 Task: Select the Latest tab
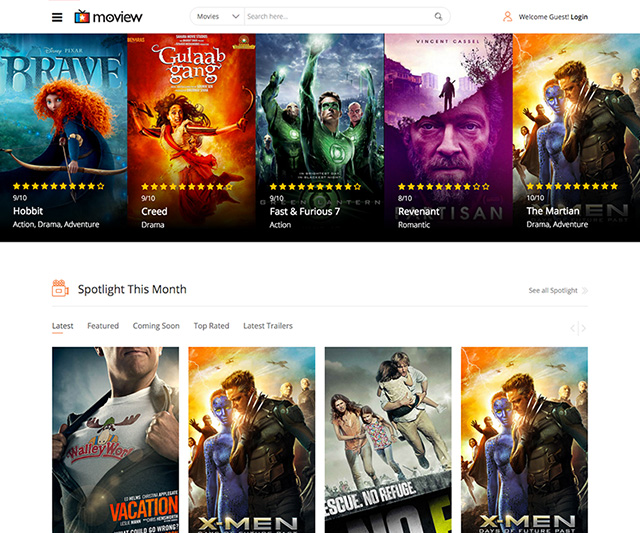click(x=62, y=326)
